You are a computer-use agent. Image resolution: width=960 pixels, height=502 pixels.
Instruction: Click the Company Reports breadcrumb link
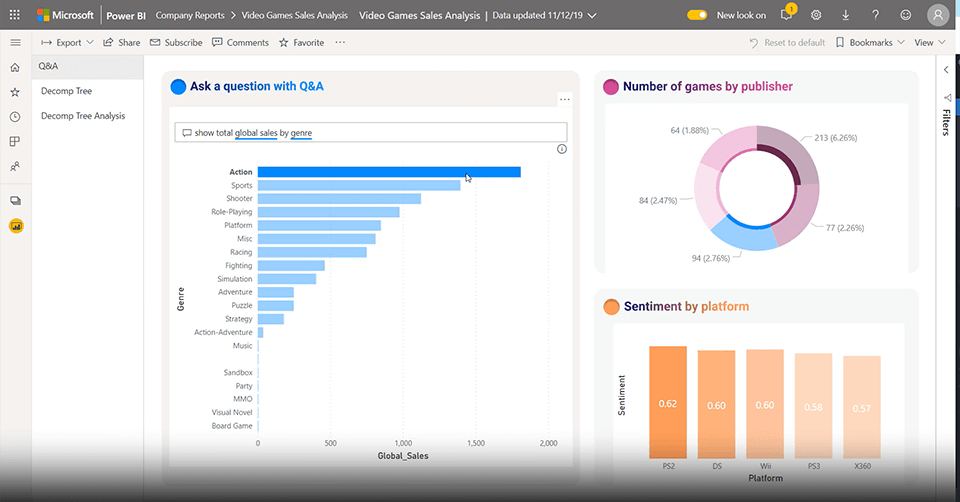[x=189, y=16]
